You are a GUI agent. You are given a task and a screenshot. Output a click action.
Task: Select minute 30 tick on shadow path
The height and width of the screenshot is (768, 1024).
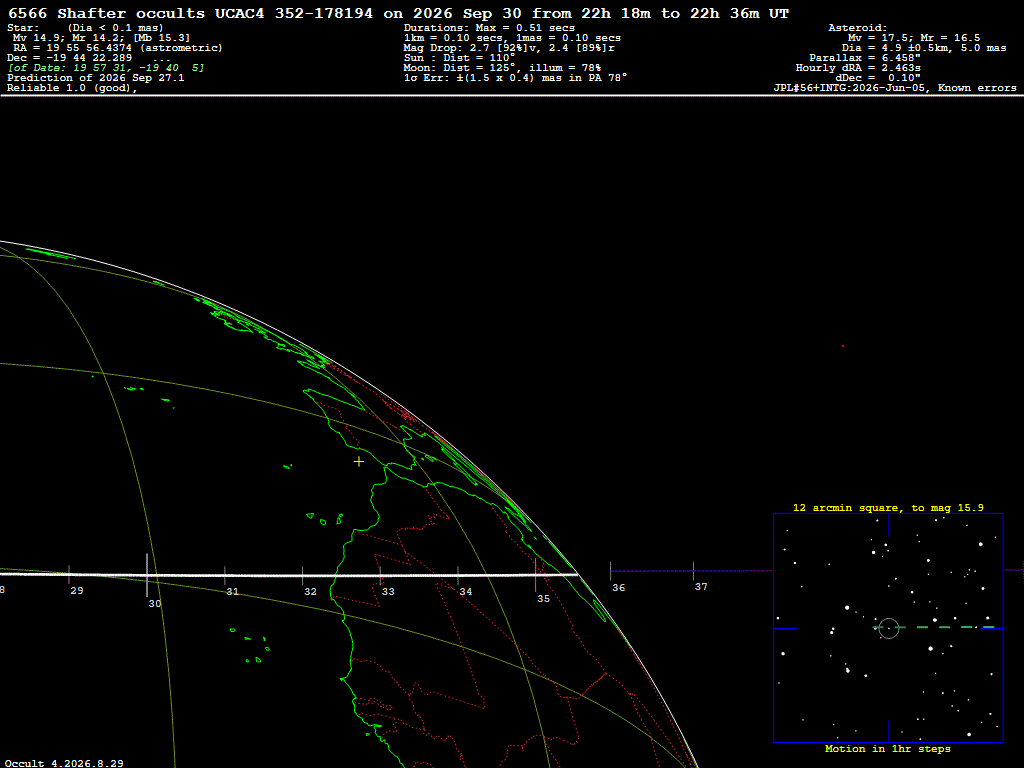147,575
